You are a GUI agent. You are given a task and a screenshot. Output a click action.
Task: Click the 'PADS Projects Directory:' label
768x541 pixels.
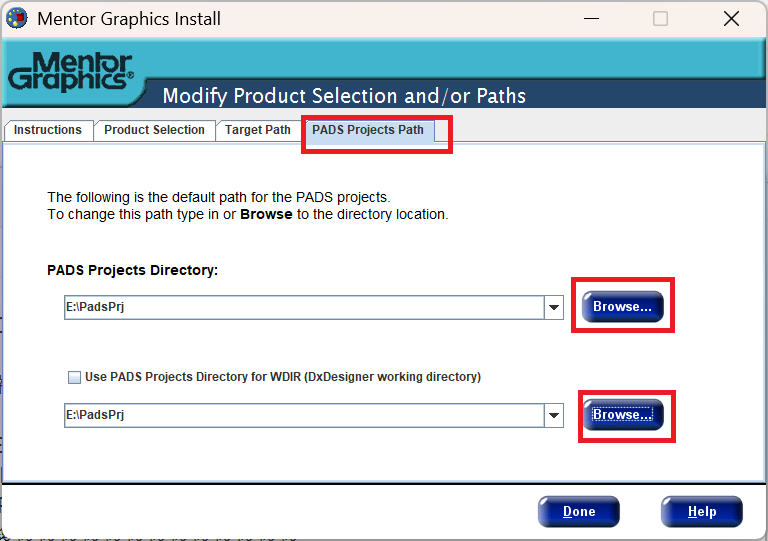pos(132,270)
